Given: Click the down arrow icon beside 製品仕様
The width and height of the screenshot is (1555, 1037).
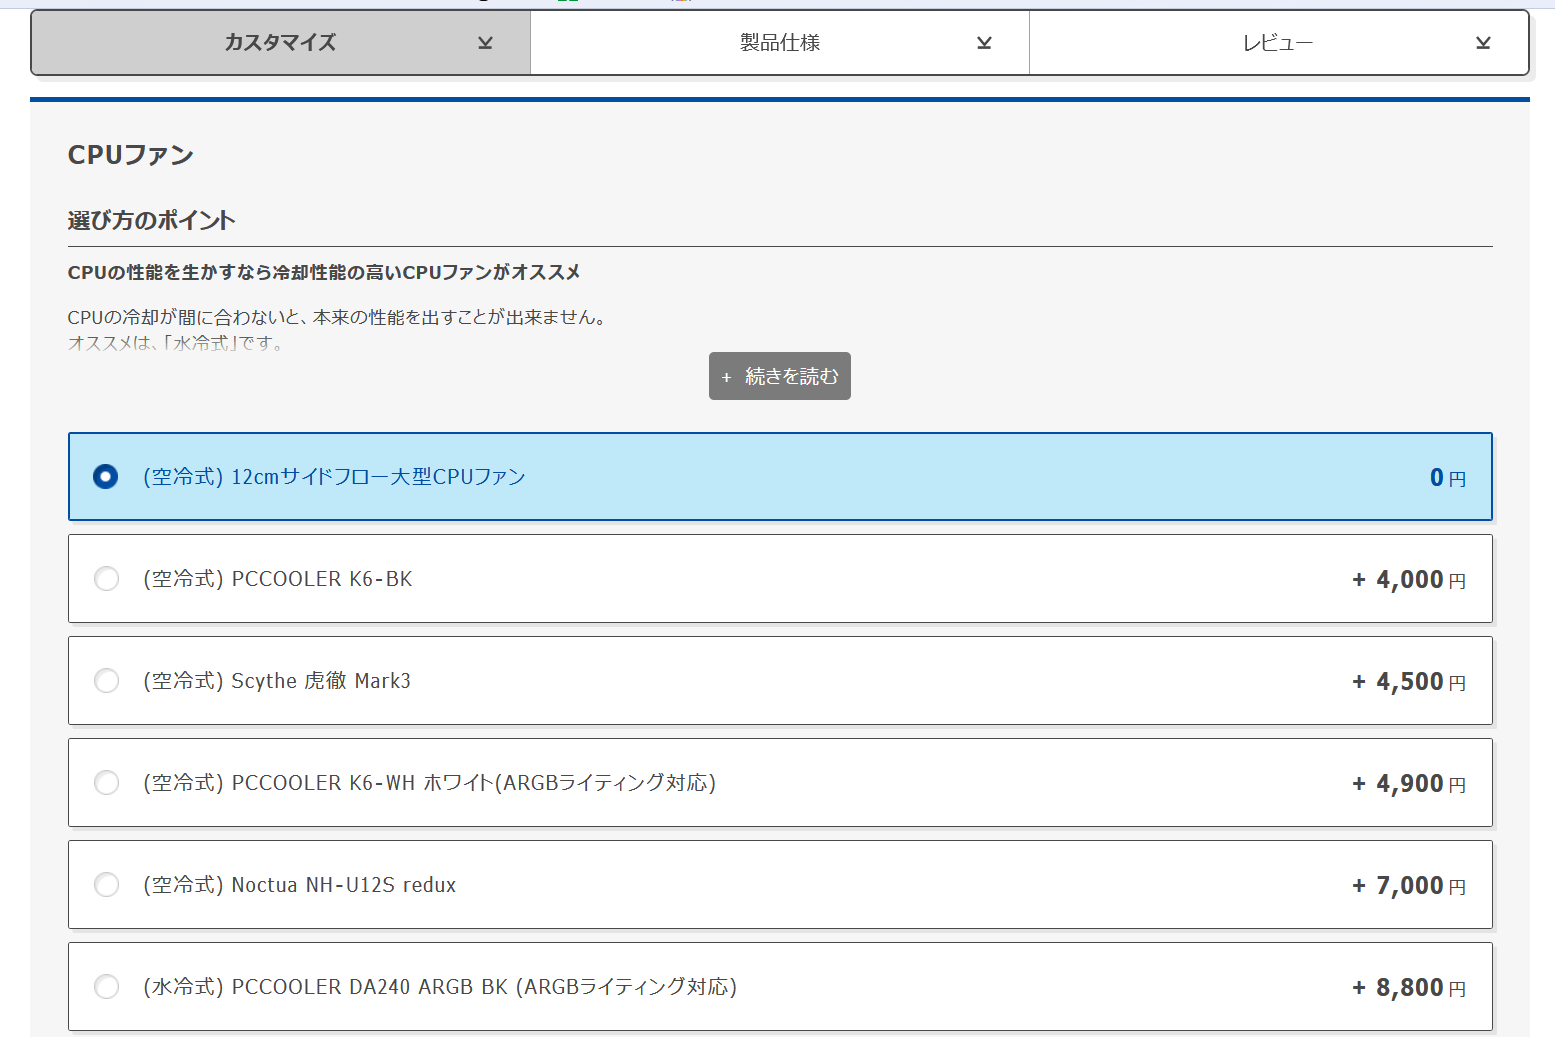Looking at the screenshot, I should [x=984, y=43].
